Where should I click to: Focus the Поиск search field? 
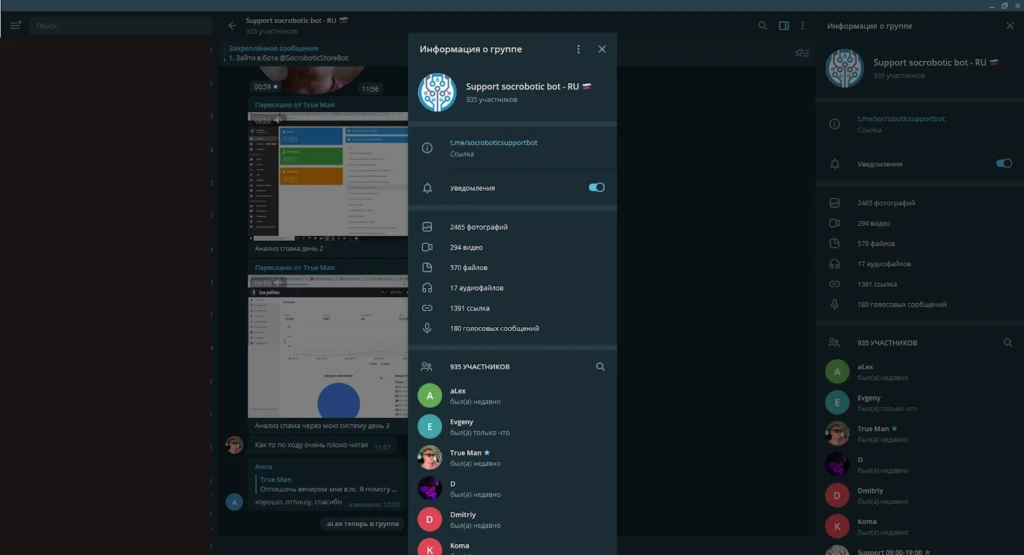[x=121, y=25]
